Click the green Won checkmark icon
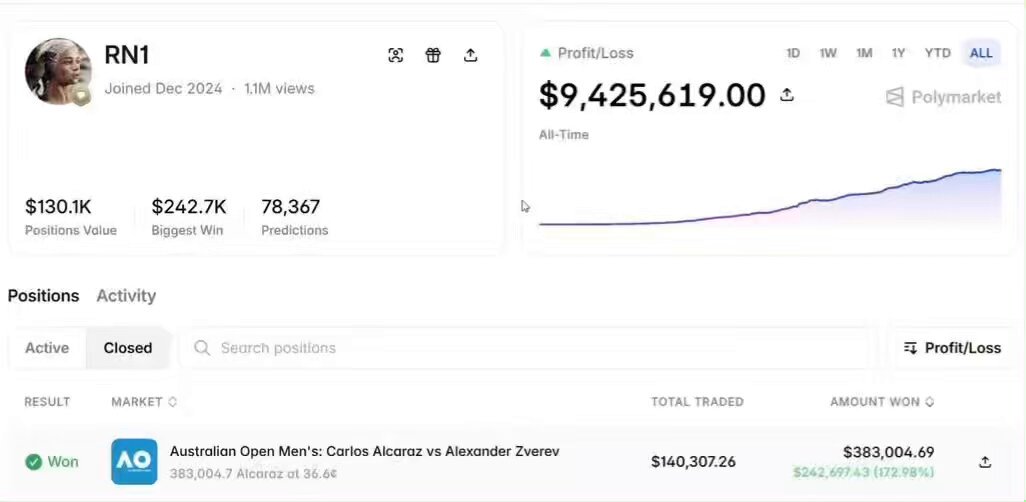Image resolution: width=1026 pixels, height=502 pixels. click(33, 462)
